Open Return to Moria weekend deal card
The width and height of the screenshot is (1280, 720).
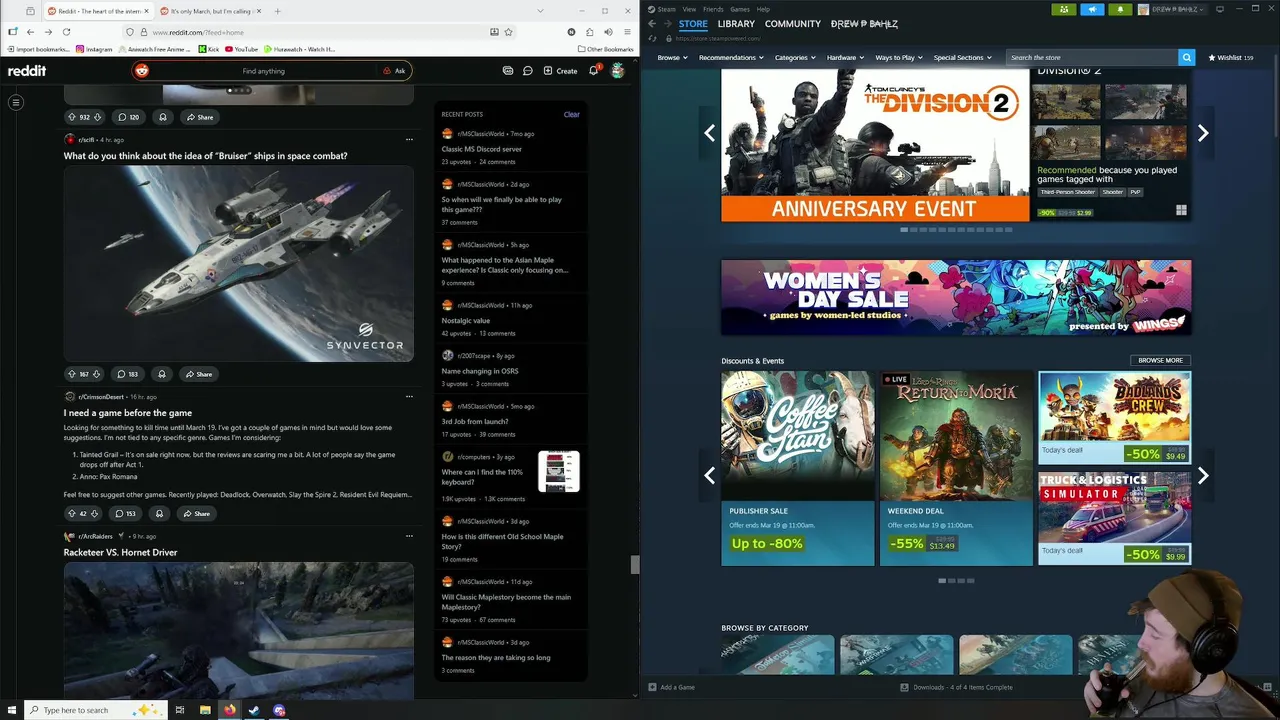click(x=956, y=468)
